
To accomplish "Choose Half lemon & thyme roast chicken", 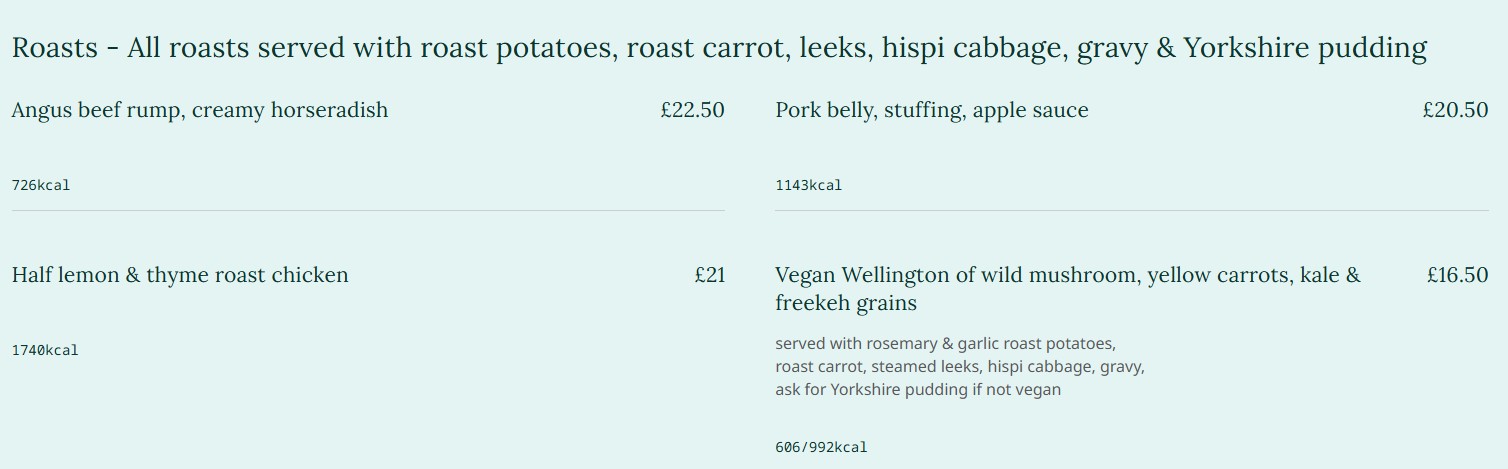I will [180, 275].
